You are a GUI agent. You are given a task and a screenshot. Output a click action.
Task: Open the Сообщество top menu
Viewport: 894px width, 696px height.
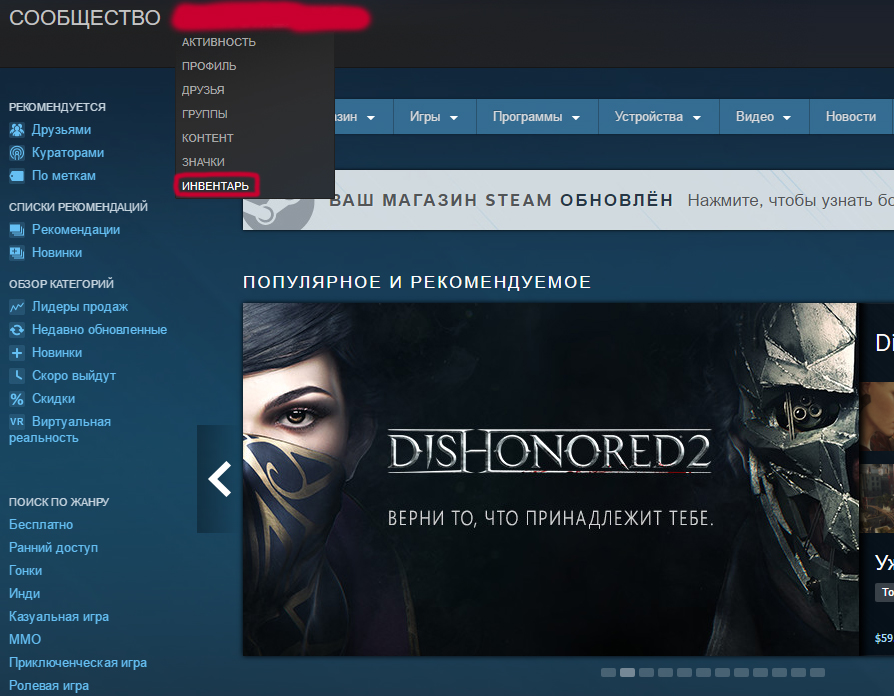point(85,18)
